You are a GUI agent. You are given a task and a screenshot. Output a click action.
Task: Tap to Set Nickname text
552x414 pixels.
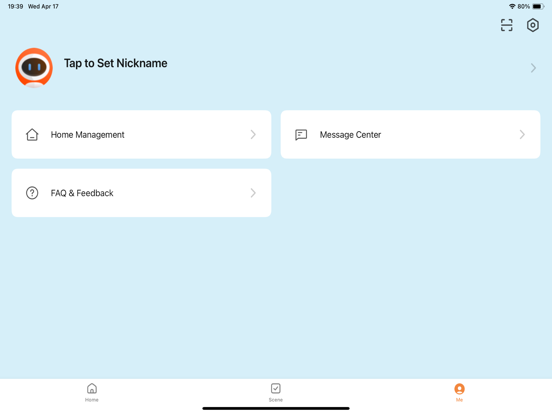tap(115, 63)
